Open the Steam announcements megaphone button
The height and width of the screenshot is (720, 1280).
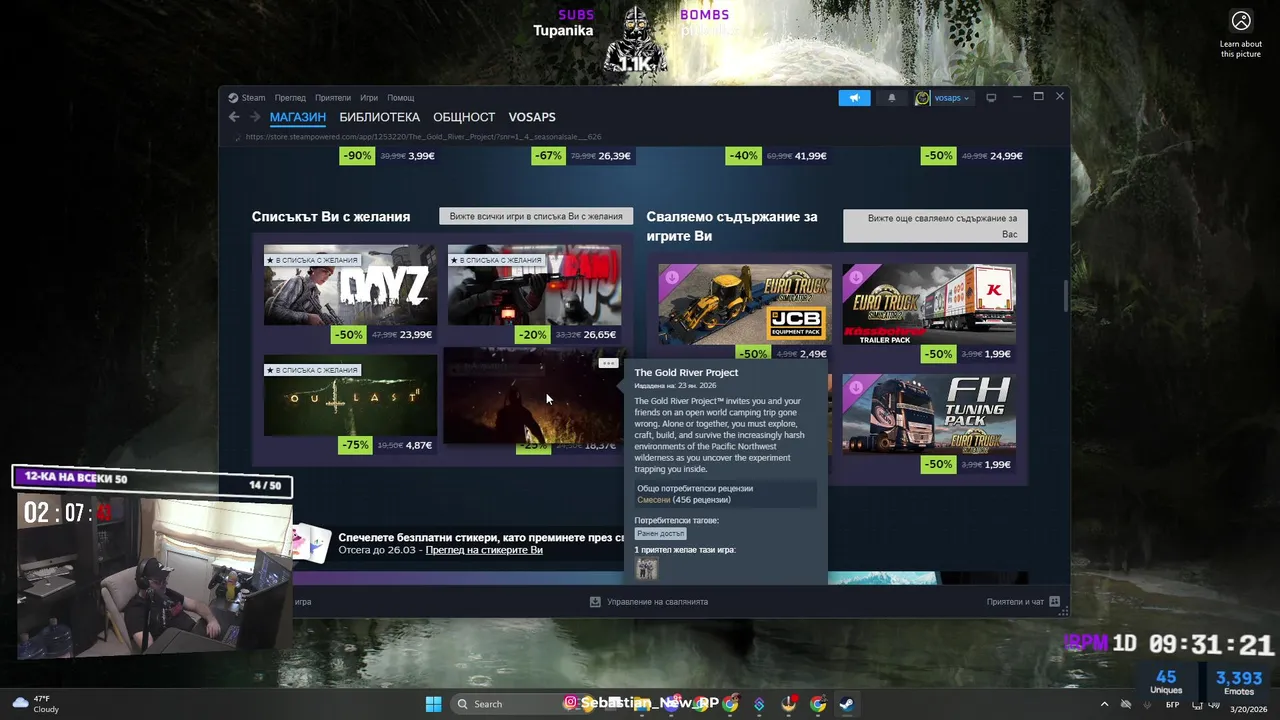[854, 98]
